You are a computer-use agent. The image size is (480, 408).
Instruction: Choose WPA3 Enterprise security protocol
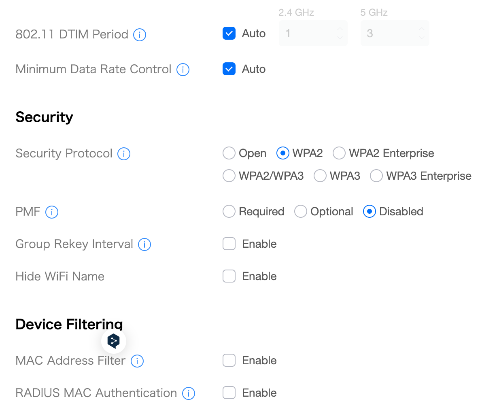coord(376,176)
